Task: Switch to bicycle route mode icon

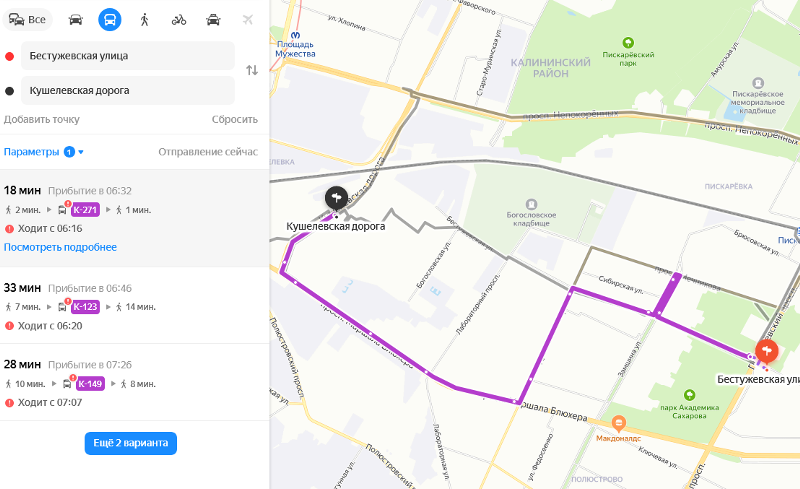Action: pos(179,20)
